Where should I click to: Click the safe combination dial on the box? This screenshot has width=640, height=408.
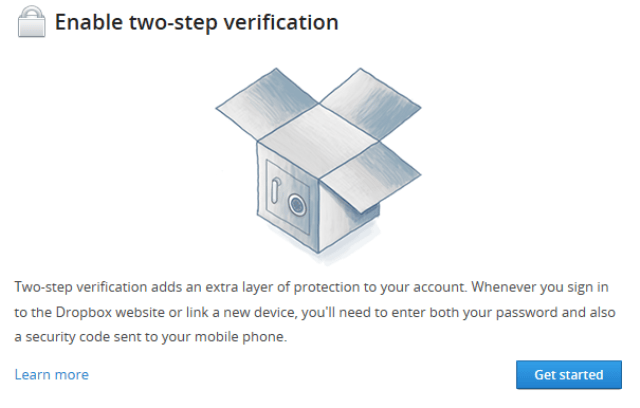point(297,204)
